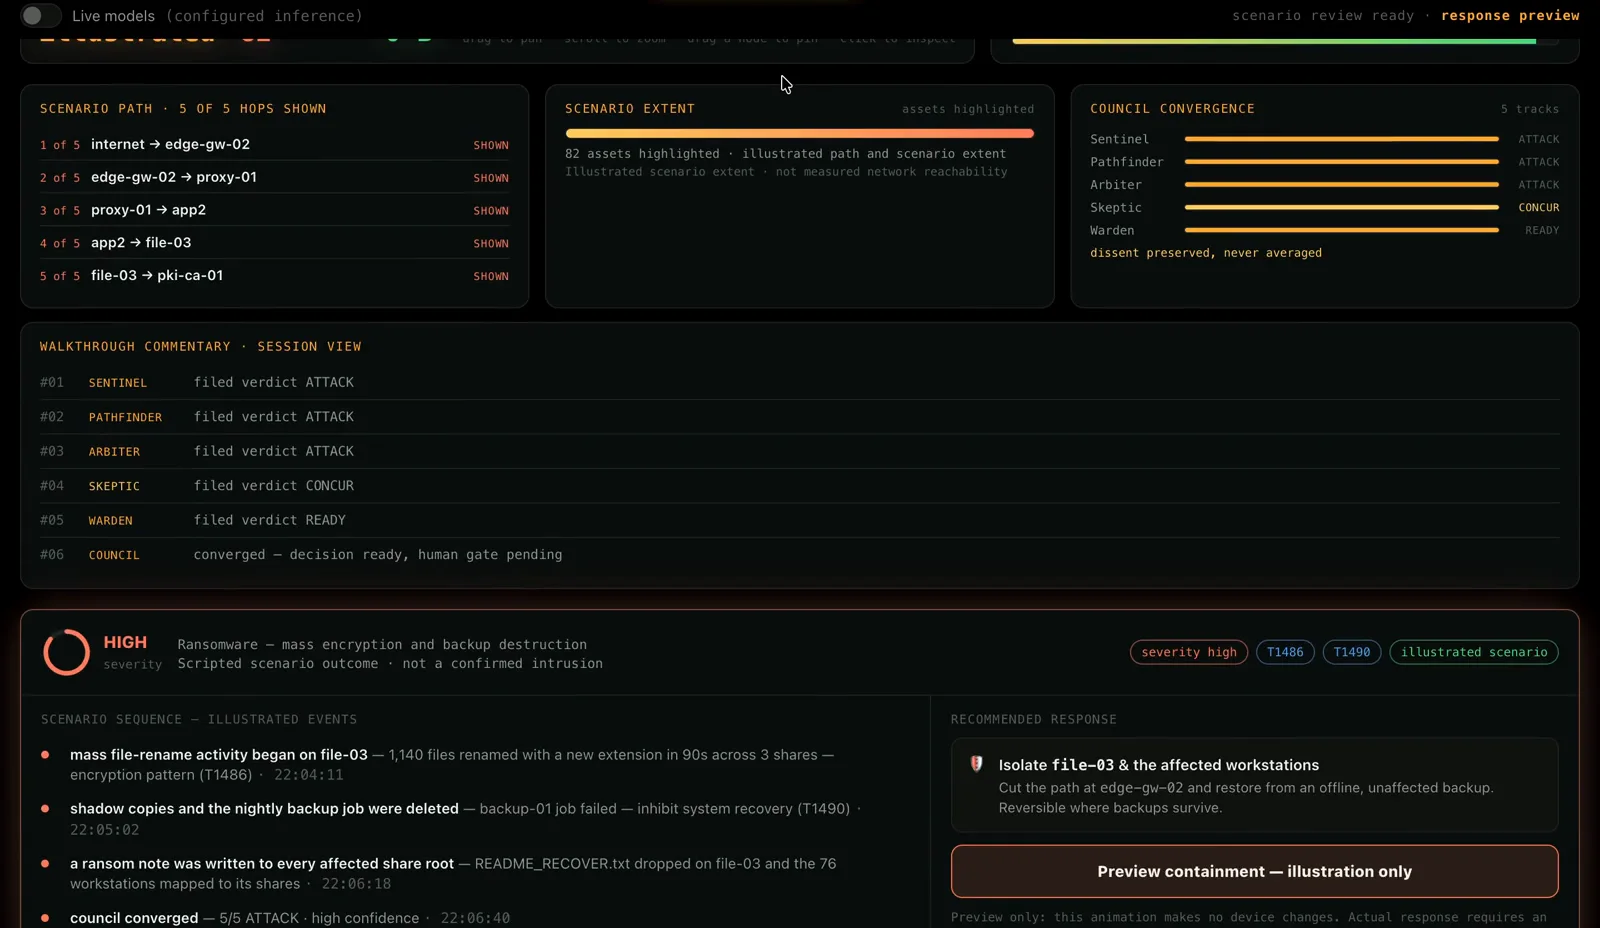Click 'scenario review ready' status text
This screenshot has height=928, width=1600.
point(1323,16)
